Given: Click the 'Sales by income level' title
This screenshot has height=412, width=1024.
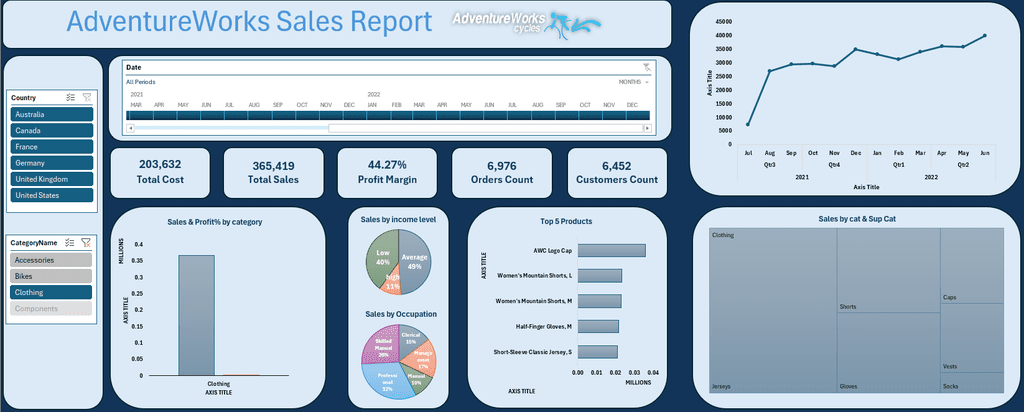Looking at the screenshot, I should [398, 219].
